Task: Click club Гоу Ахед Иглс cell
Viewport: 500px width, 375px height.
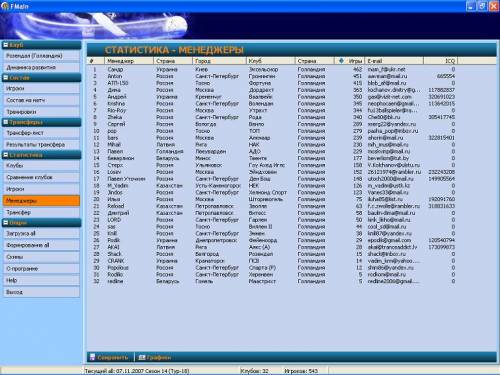Action: [x=267, y=165]
